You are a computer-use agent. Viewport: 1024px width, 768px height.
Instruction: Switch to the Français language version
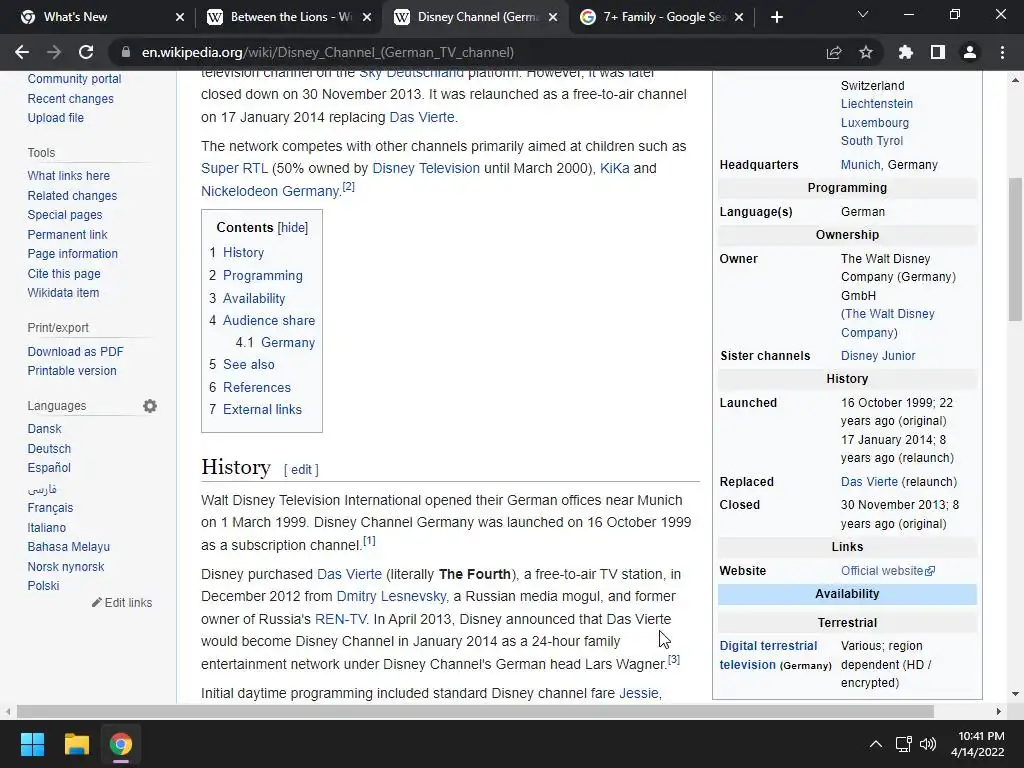click(x=50, y=508)
